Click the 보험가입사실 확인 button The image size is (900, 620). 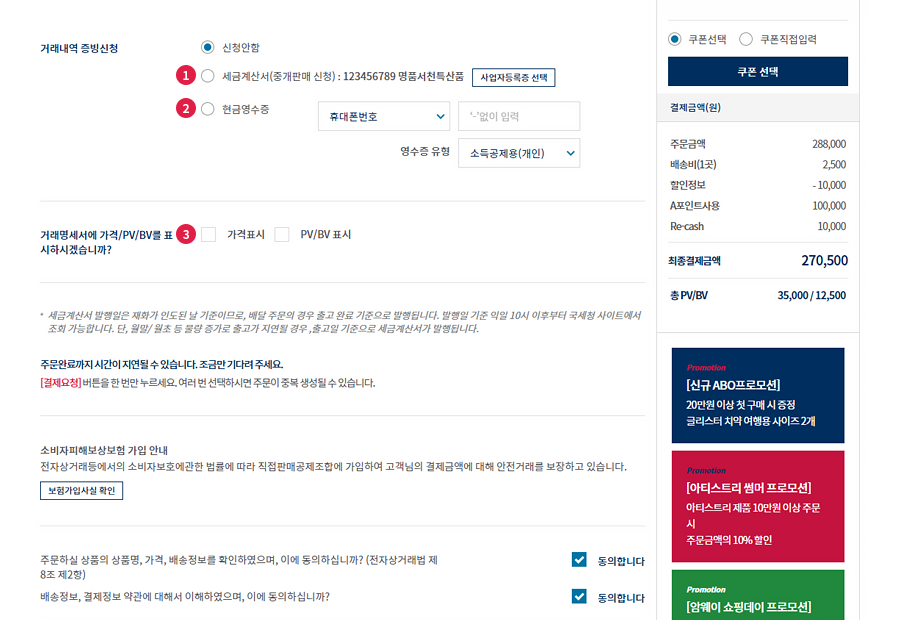pyautogui.click(x=82, y=491)
